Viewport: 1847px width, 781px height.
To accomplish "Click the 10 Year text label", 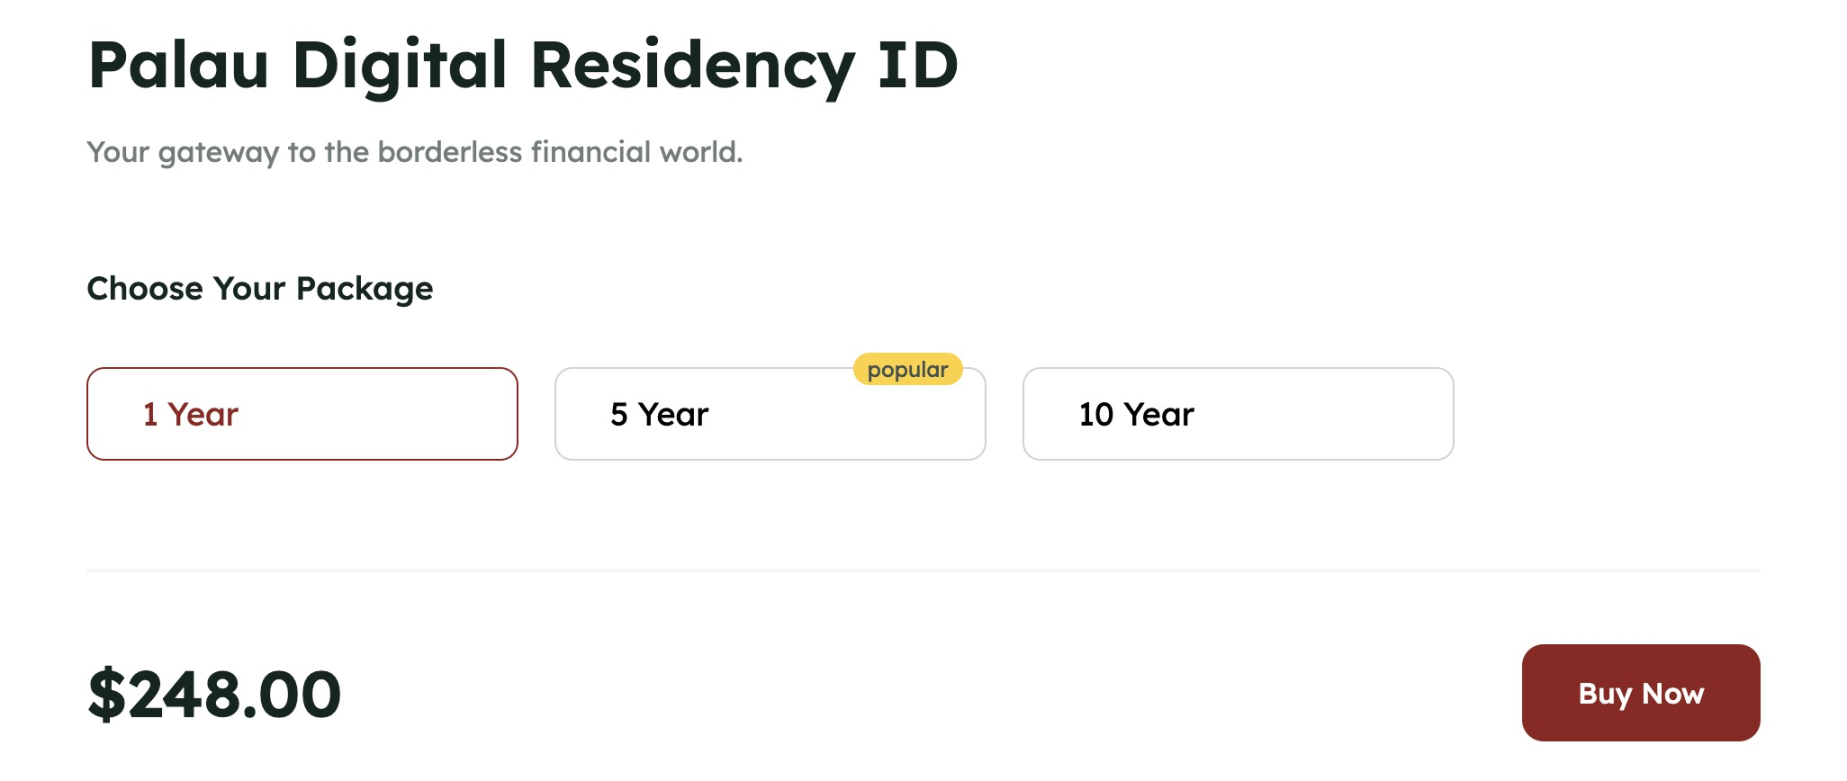I will pos(1136,414).
